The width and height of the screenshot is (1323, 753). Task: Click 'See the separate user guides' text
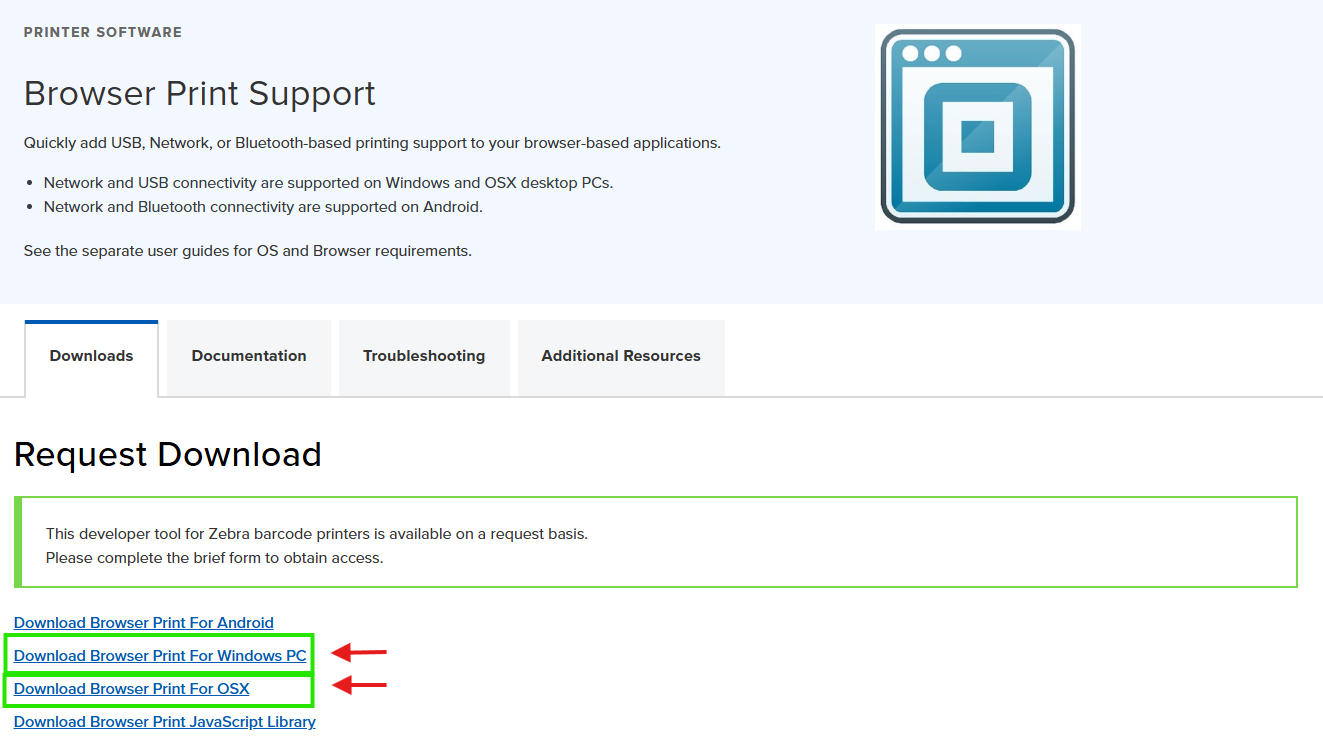248,251
